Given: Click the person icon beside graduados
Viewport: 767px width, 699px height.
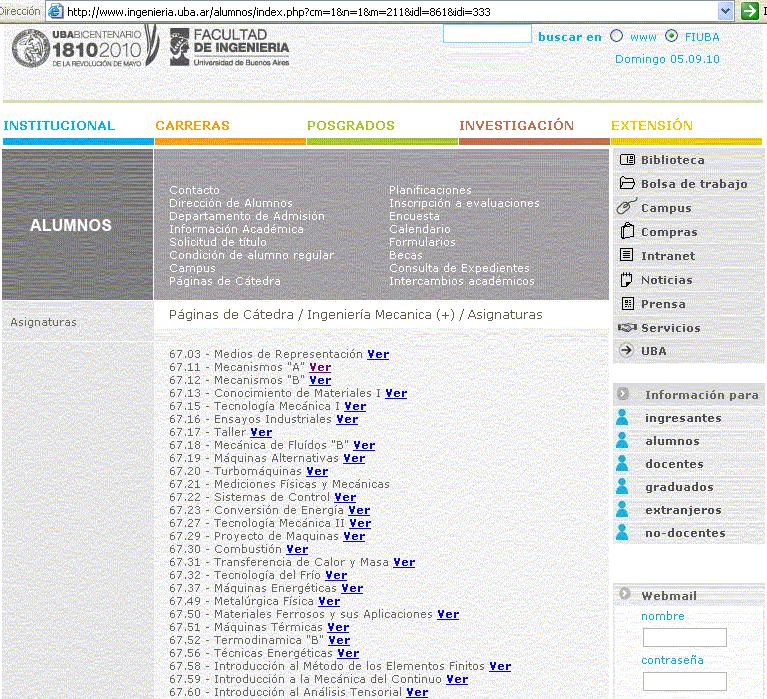Looking at the screenshot, I should (x=622, y=486).
